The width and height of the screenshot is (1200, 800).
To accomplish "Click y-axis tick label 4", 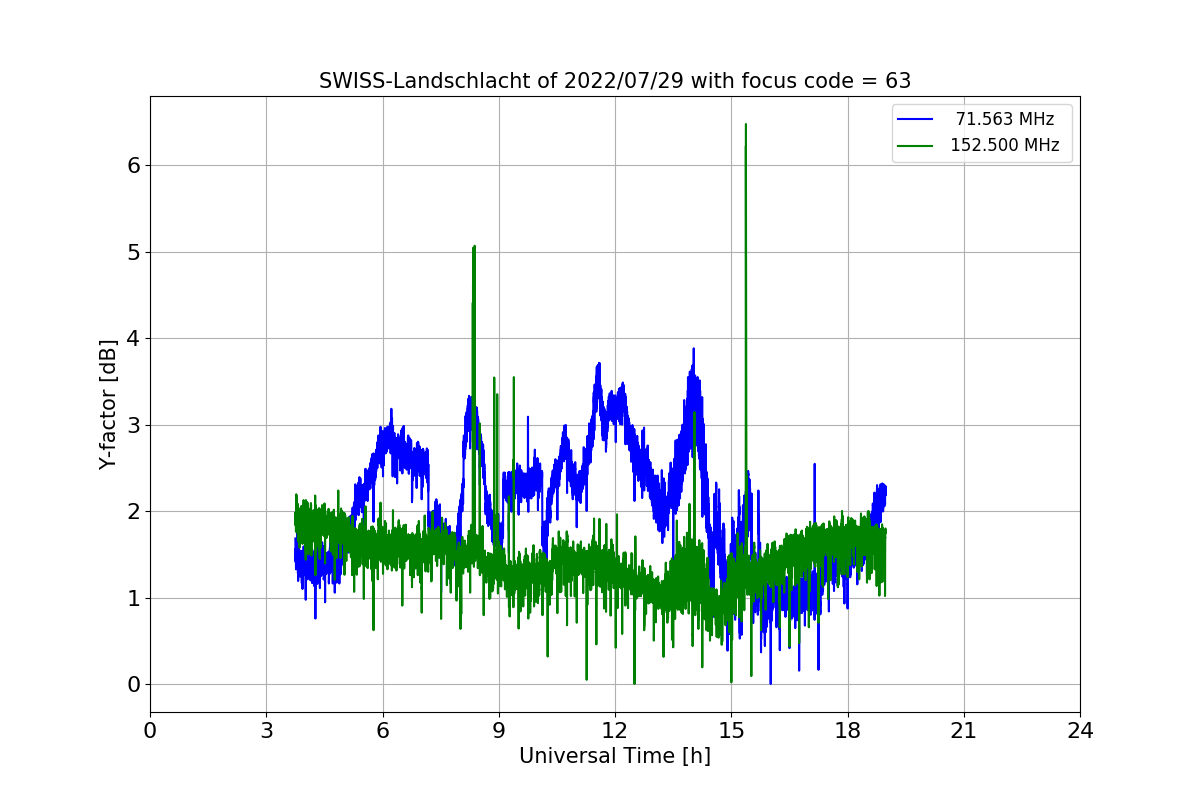I will [x=134, y=339].
